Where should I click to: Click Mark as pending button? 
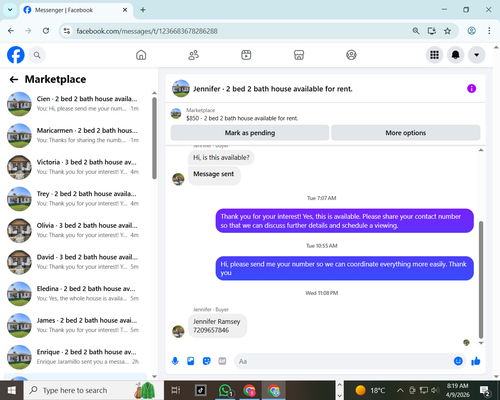[250, 133]
